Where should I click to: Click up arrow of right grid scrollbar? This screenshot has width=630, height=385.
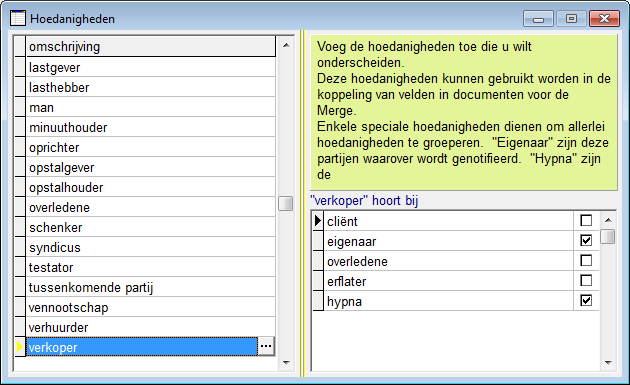[608, 220]
